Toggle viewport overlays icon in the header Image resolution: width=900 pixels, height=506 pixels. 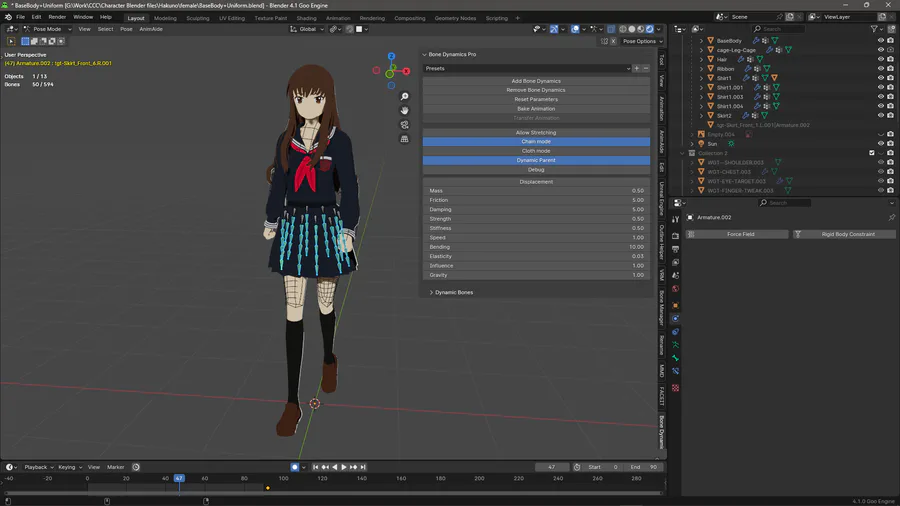tap(575, 29)
